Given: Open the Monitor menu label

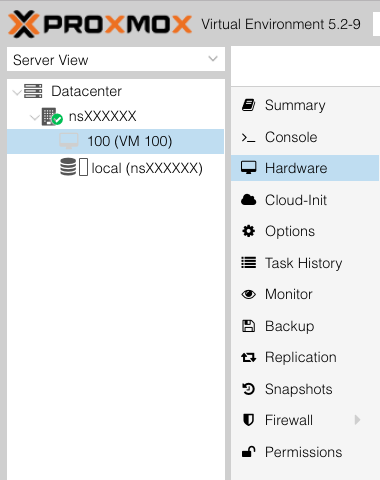Looking at the screenshot, I should click(x=289, y=294).
